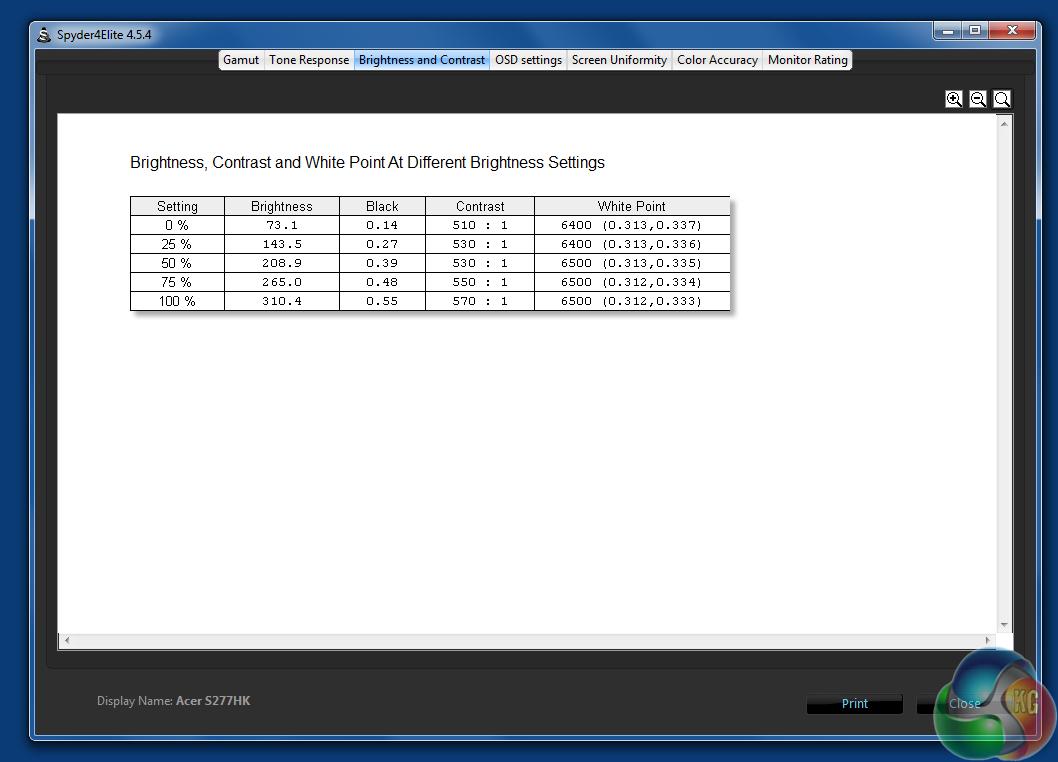Viewport: 1058px width, 762px height.
Task: Click black level value 0.14
Action: coord(382,225)
